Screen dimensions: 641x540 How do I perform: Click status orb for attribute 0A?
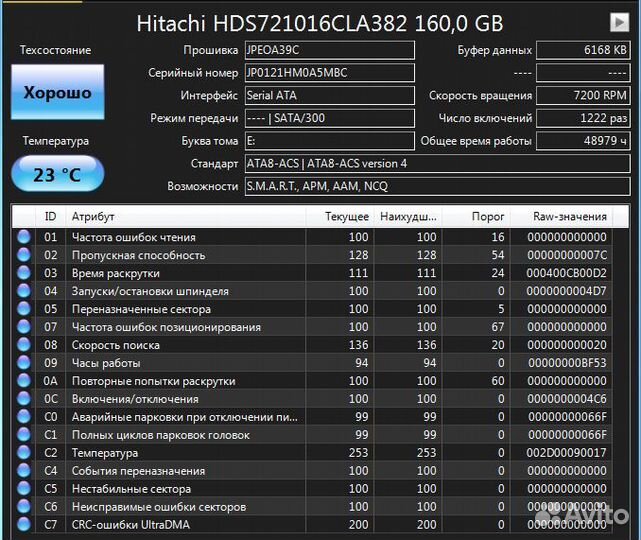click(x=24, y=381)
